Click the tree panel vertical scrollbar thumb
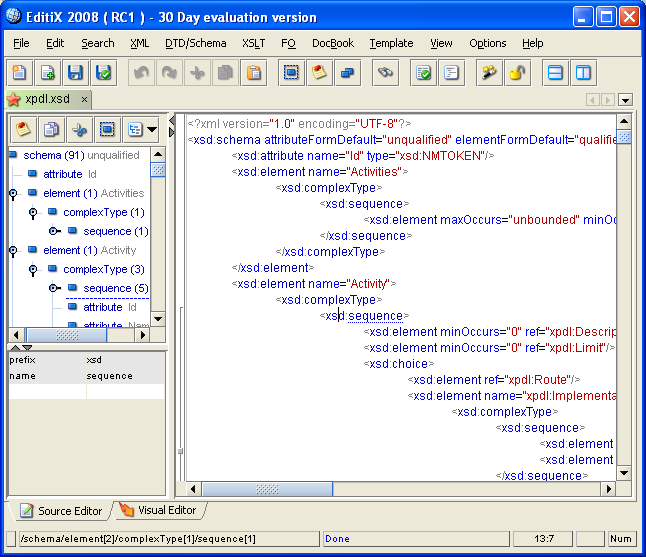Screen dimensions: 646x557 point(158,170)
